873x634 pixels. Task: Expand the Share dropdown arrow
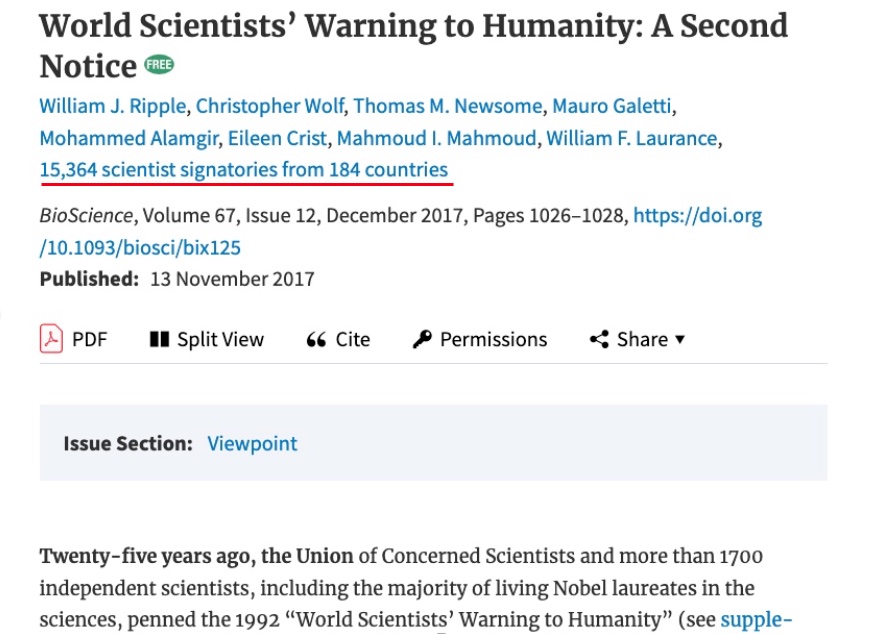coord(680,340)
